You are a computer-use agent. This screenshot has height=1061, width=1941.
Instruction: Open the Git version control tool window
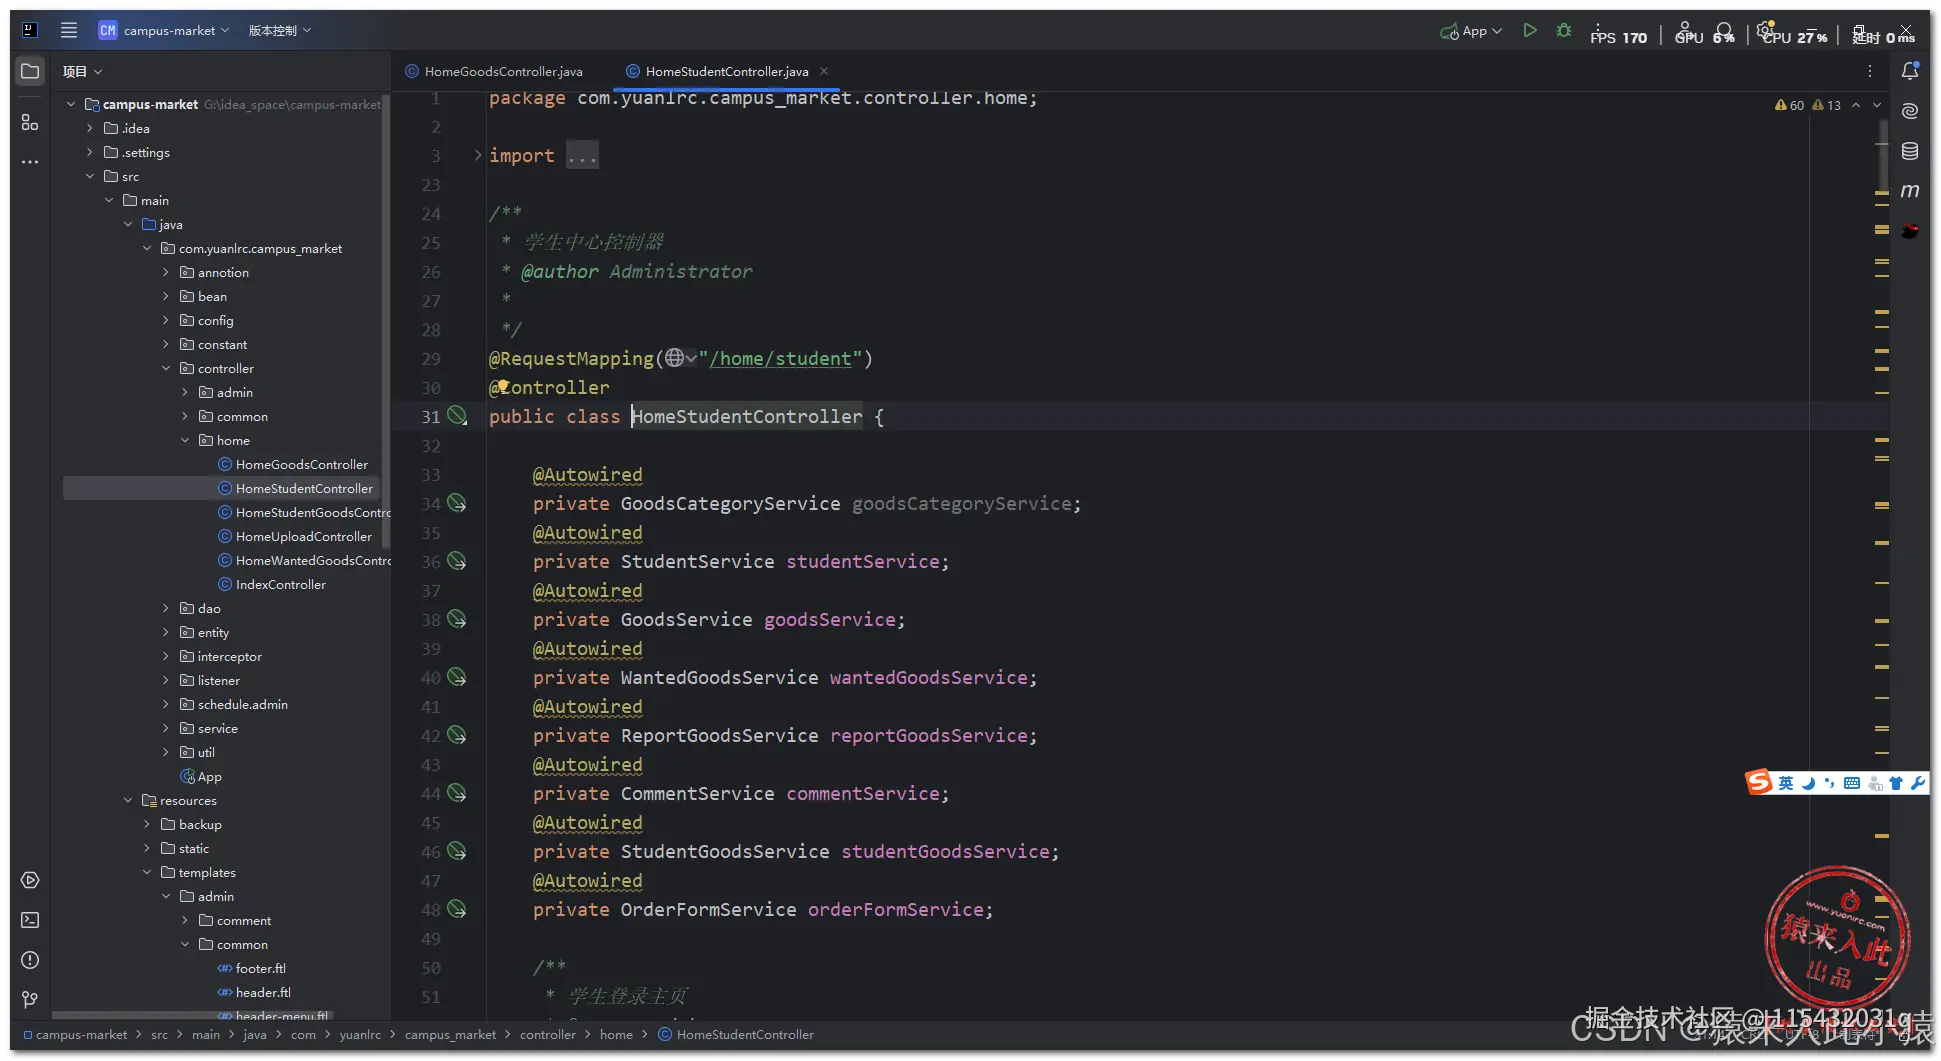[x=30, y=999]
